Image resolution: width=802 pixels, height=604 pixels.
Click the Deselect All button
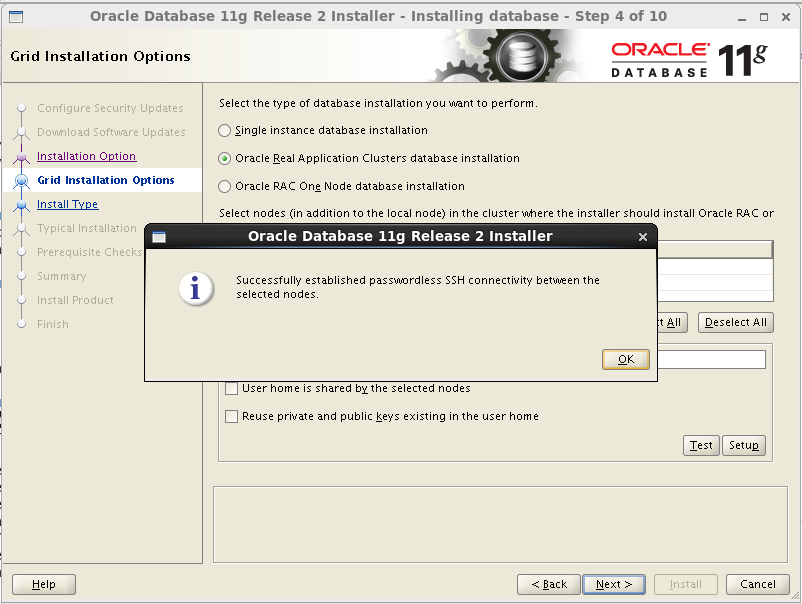pos(736,322)
